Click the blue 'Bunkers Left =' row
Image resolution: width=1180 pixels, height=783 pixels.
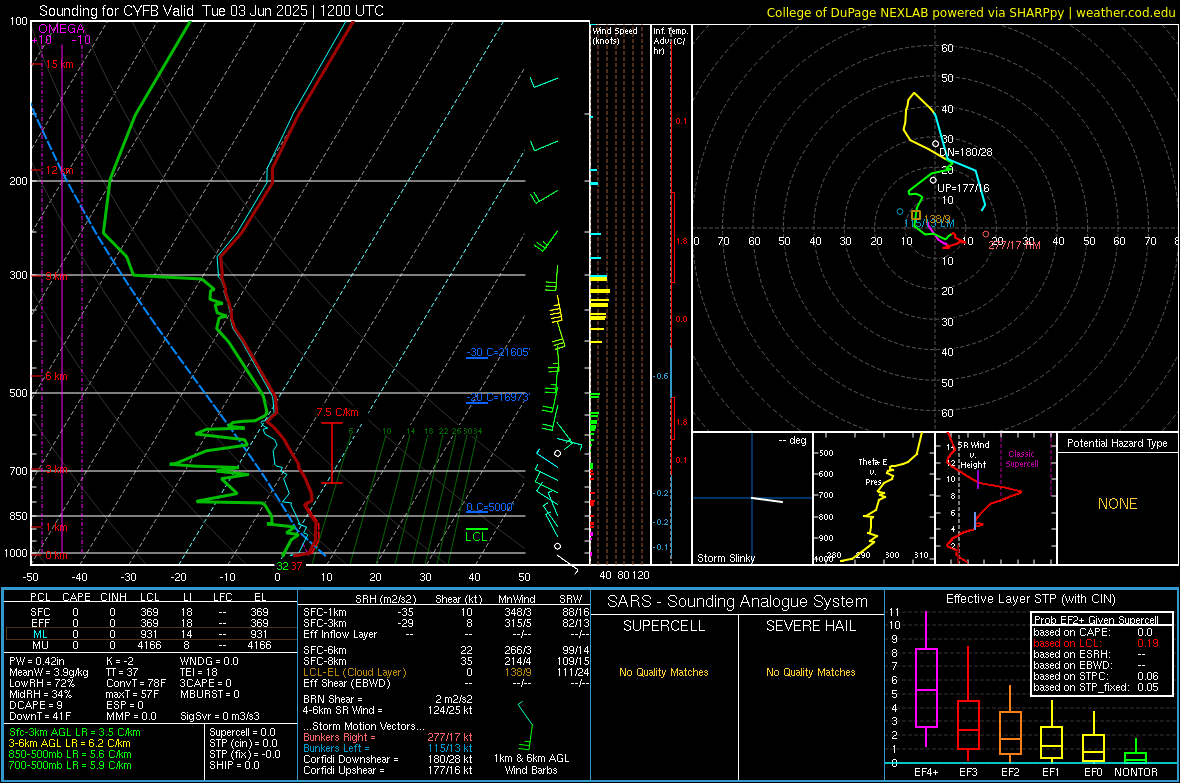coord(388,748)
